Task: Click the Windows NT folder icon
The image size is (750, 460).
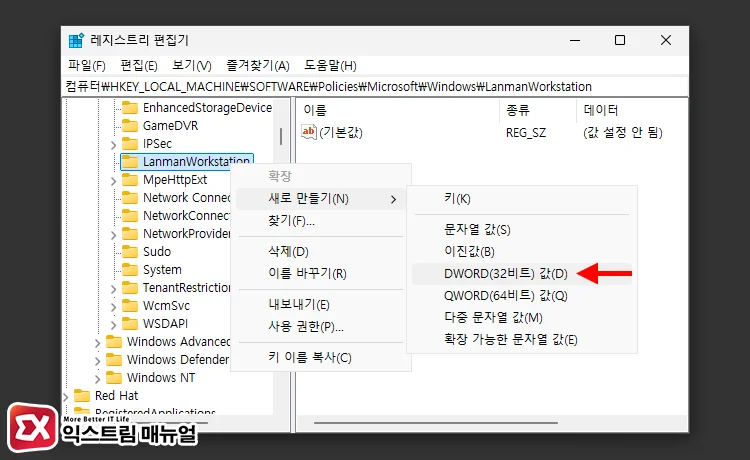Action: [113, 378]
